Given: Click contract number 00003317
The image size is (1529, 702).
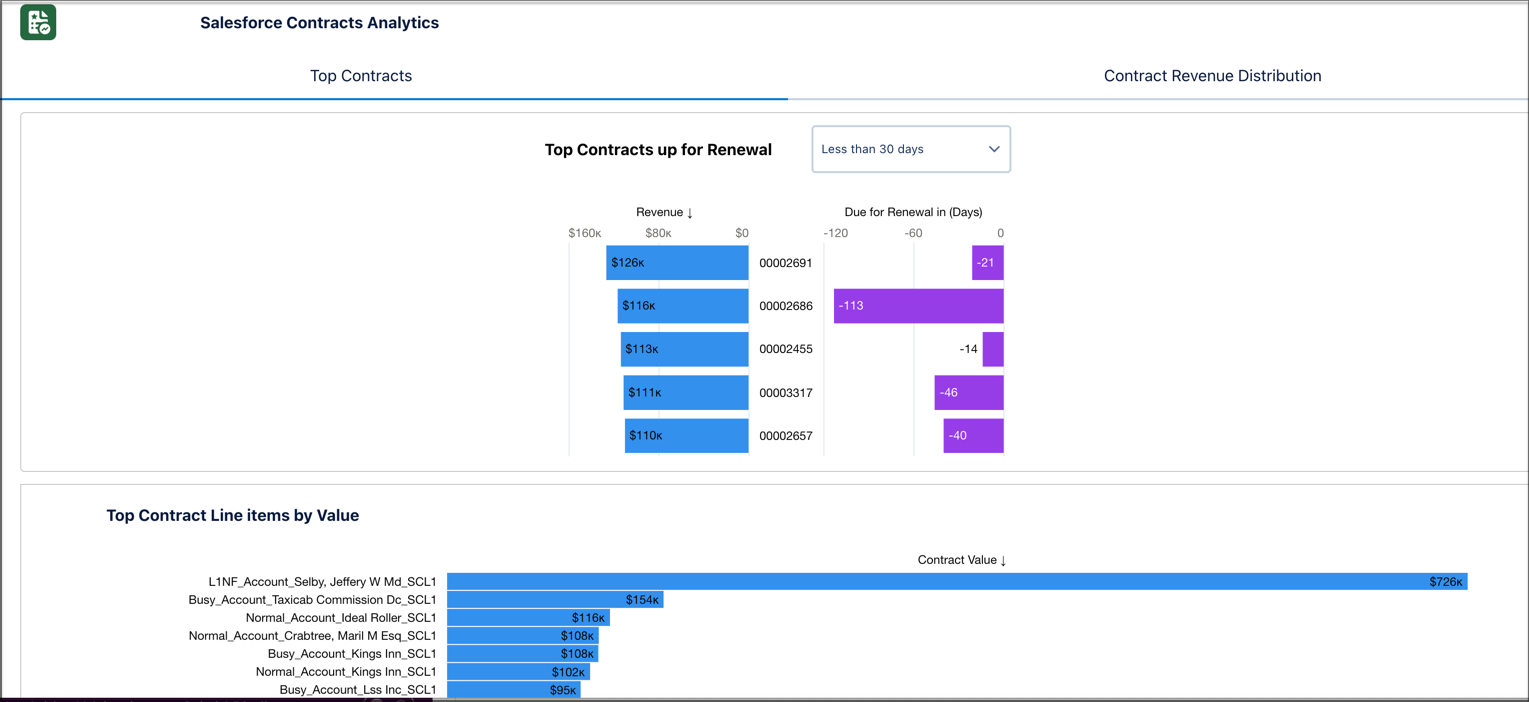Looking at the screenshot, I should click(786, 393).
